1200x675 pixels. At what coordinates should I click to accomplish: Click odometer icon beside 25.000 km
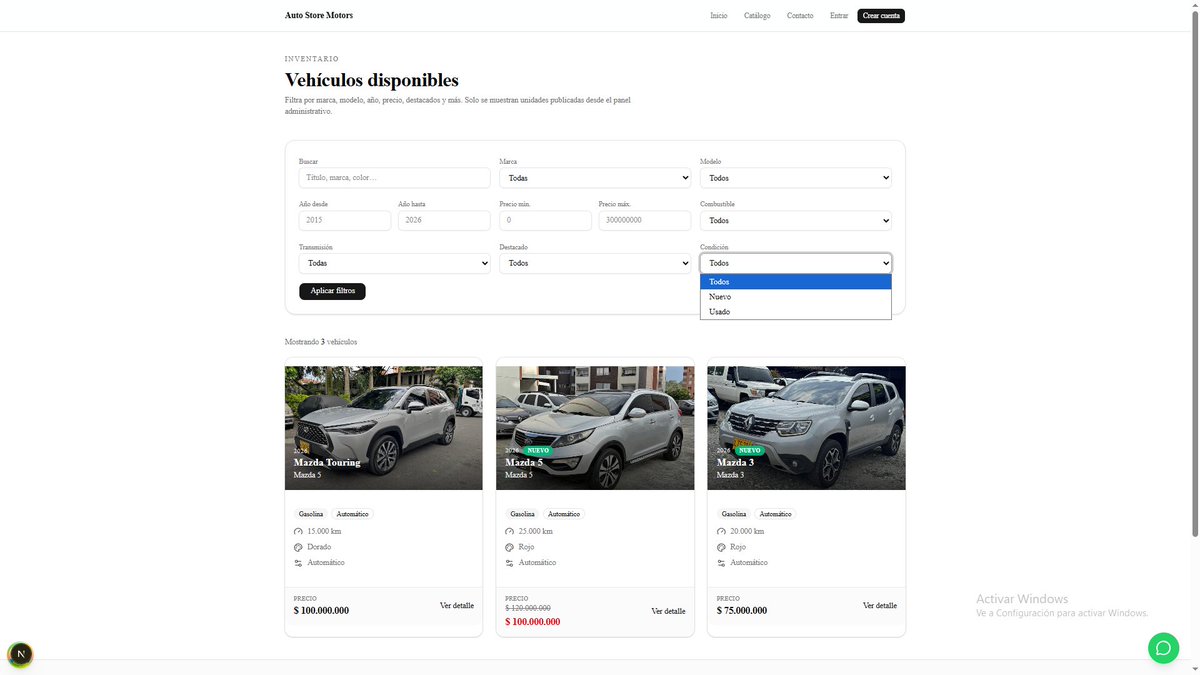[510, 532]
